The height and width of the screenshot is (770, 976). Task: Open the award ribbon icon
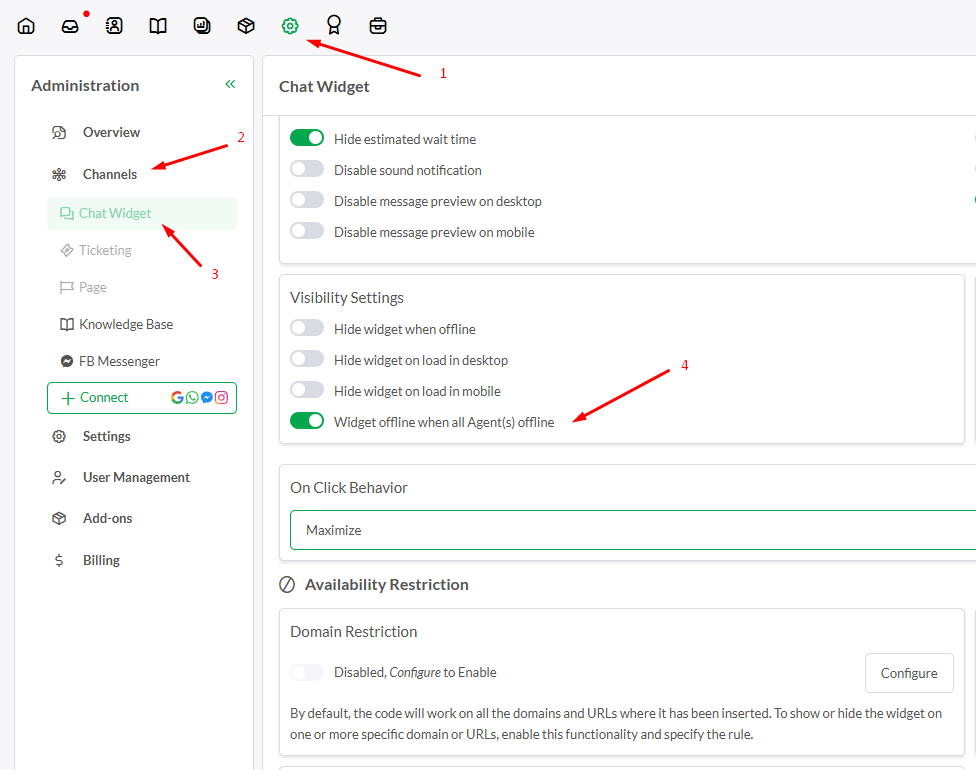pos(334,26)
